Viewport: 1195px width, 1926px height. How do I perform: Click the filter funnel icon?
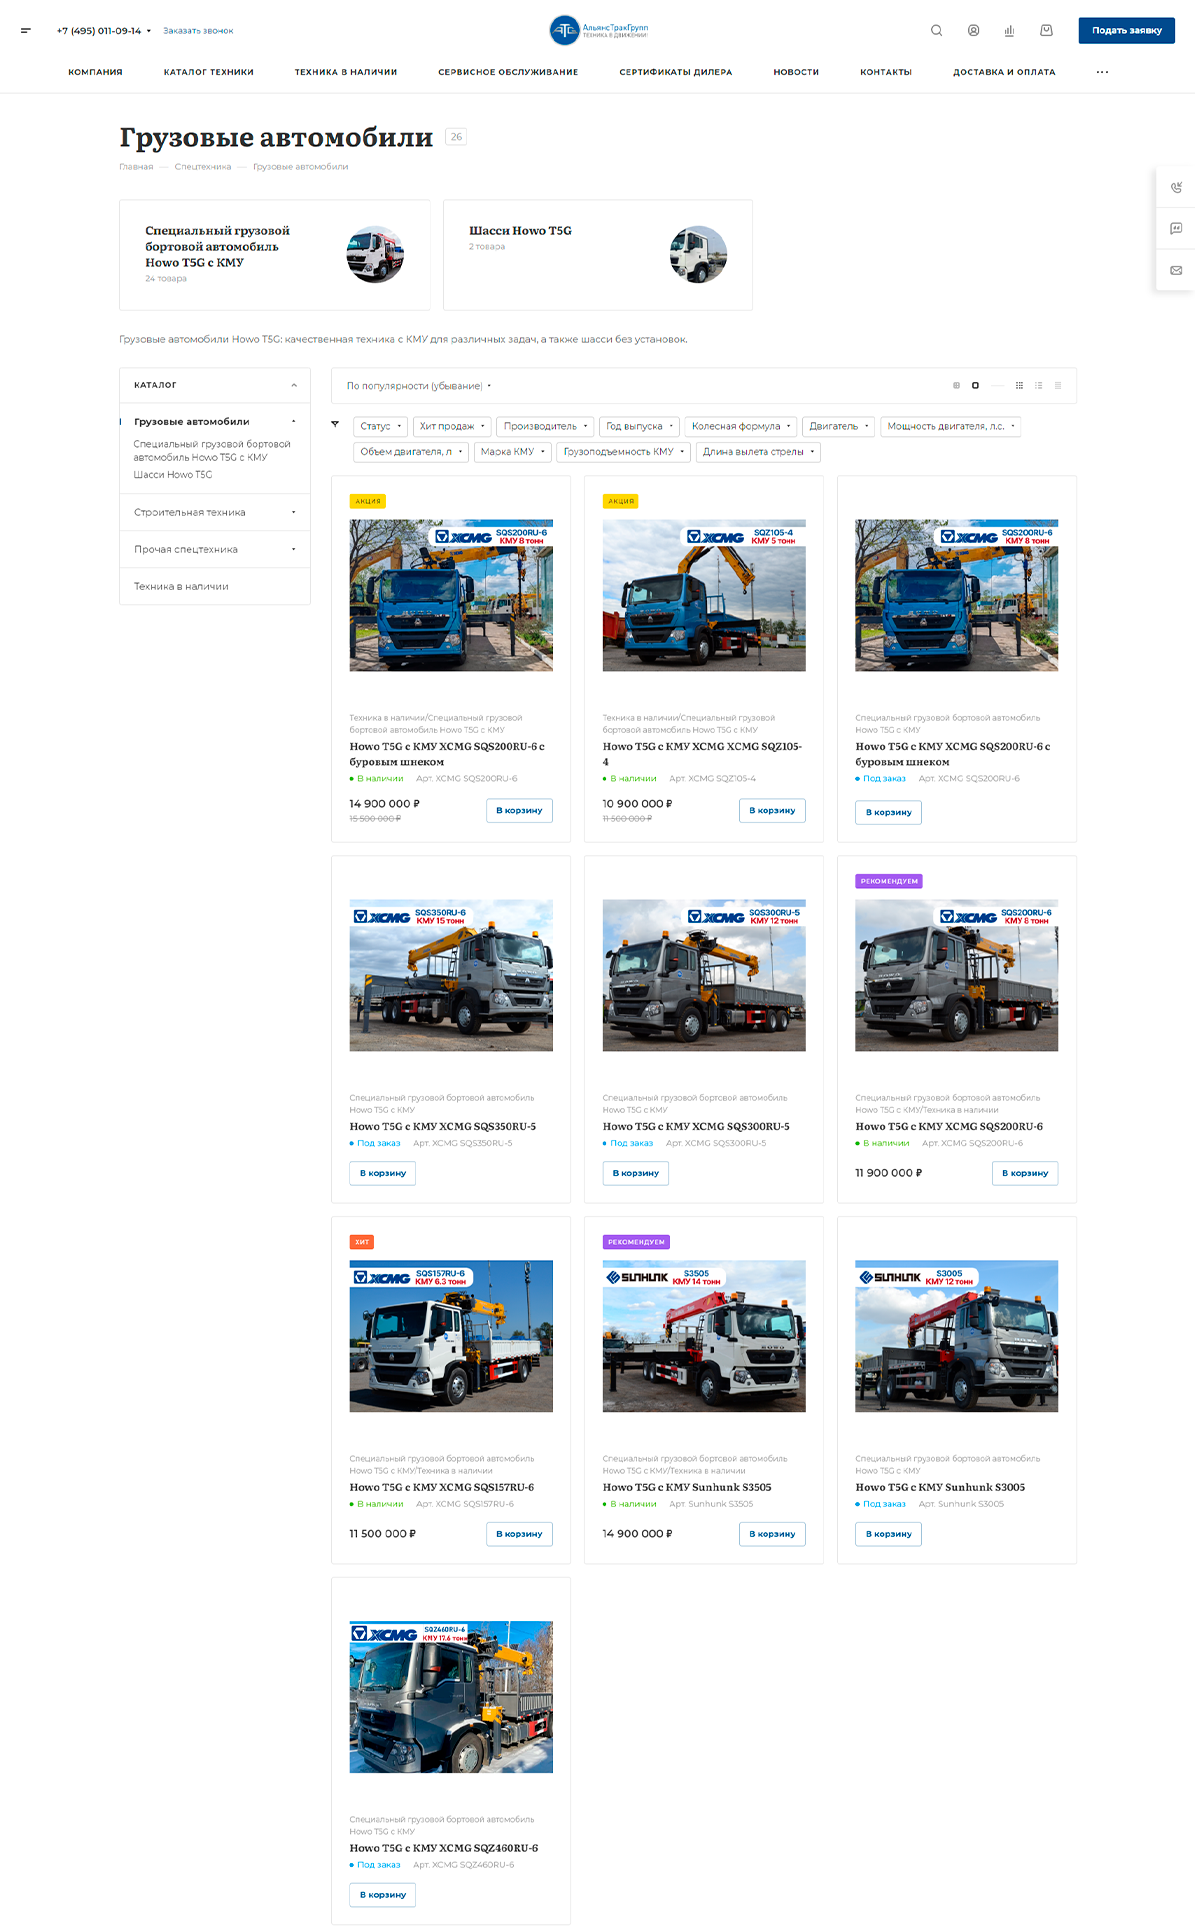tap(335, 425)
